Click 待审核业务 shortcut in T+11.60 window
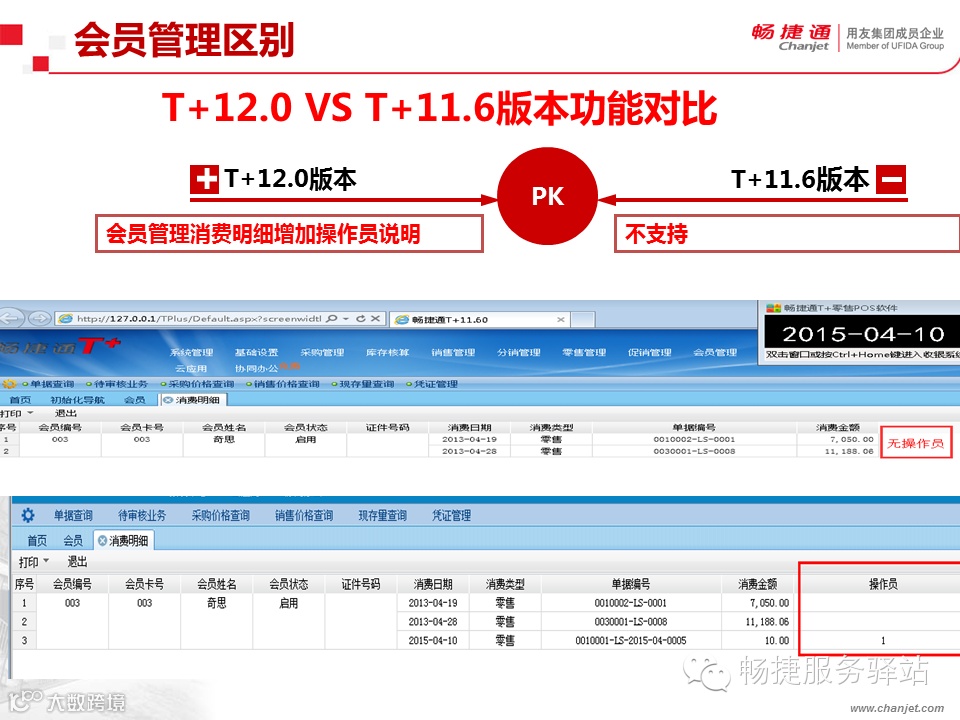The height and width of the screenshot is (720, 960). tap(121, 384)
